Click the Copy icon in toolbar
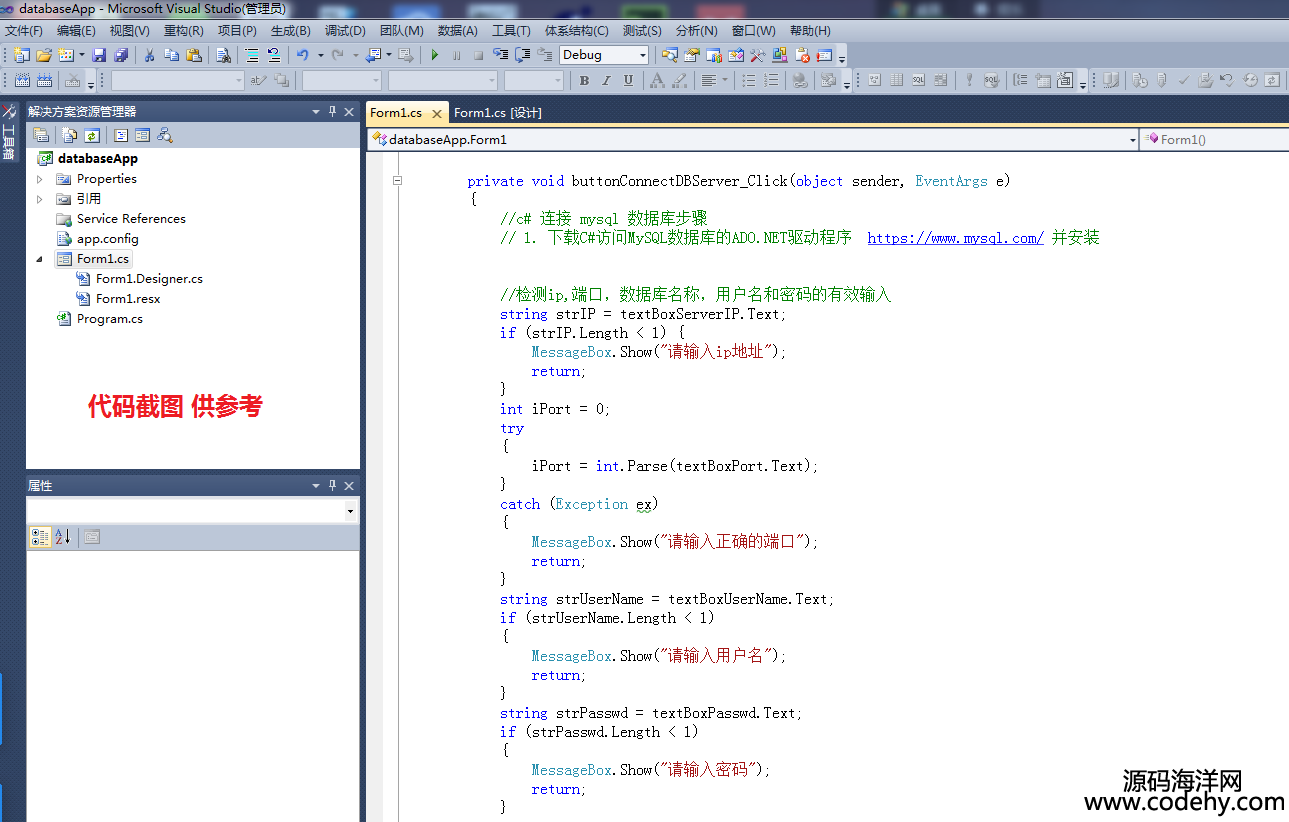The image size is (1289, 822). [x=171, y=55]
